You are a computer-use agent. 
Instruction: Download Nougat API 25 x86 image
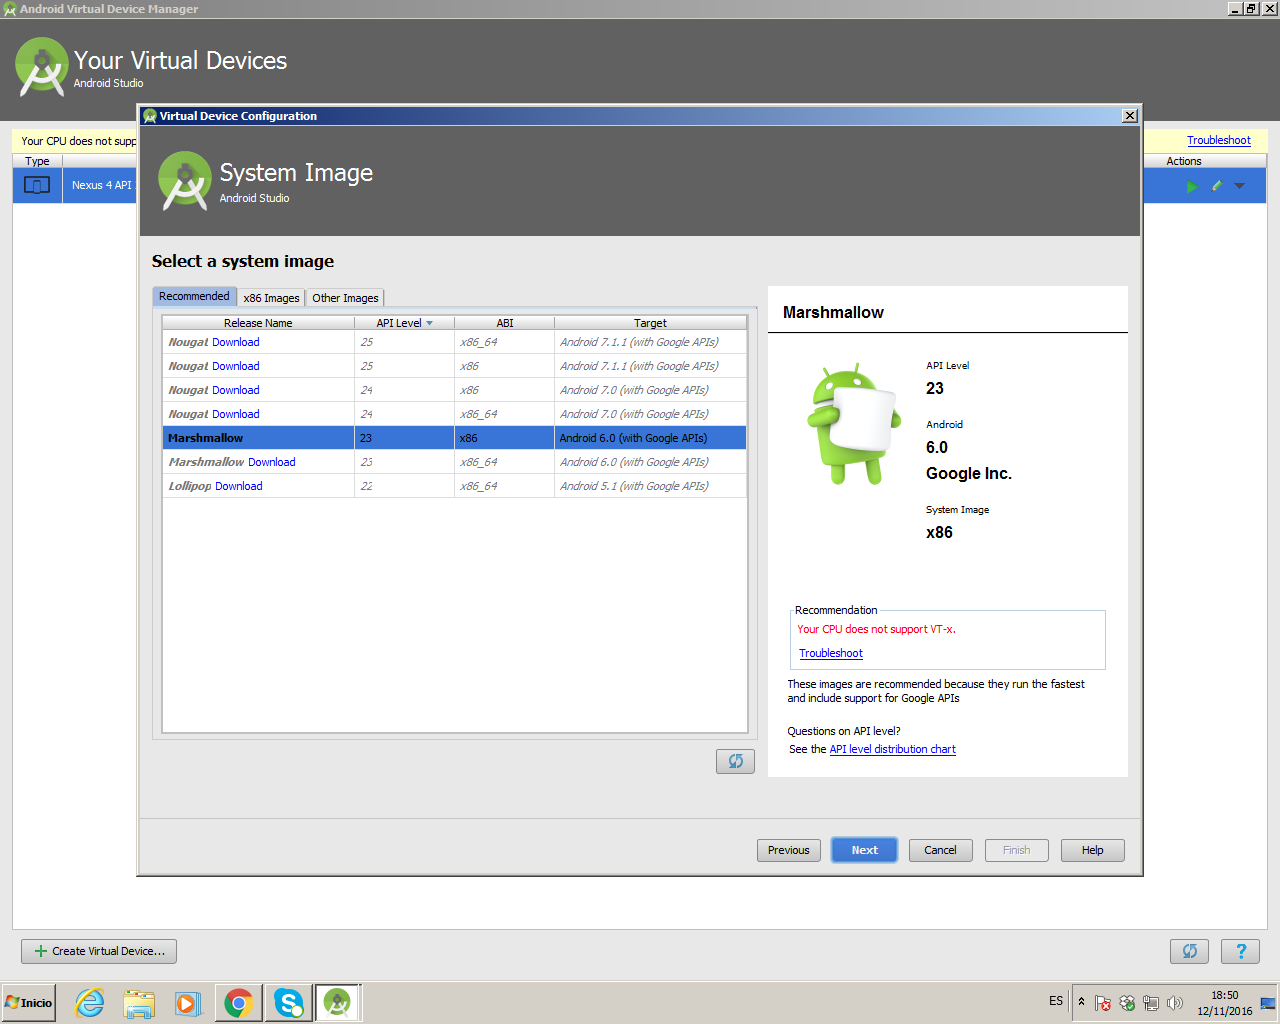pos(236,366)
